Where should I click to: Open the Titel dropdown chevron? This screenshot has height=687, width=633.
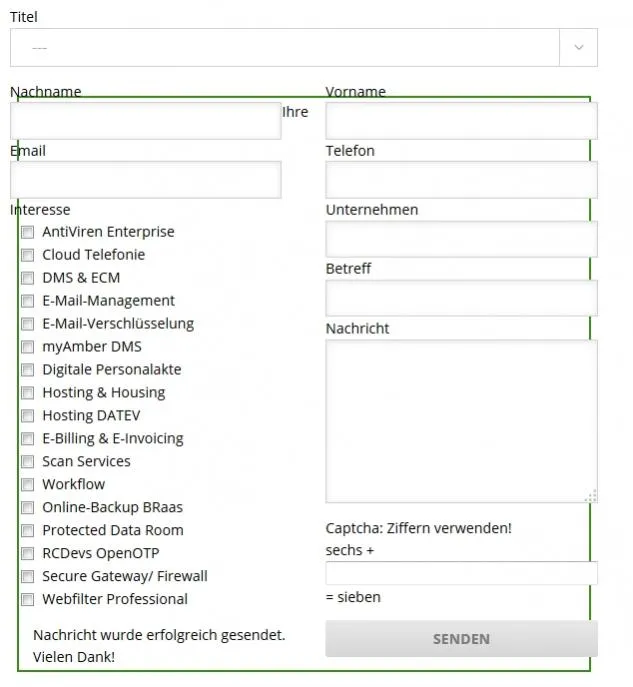point(578,47)
